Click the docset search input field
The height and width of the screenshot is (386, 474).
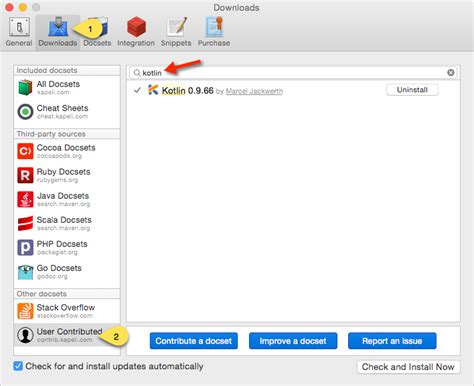click(293, 73)
